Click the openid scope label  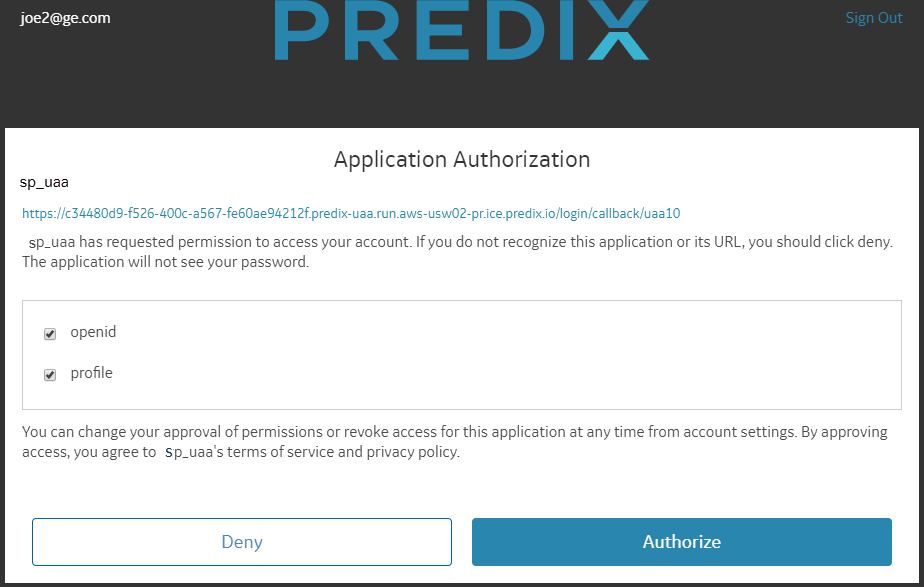[x=93, y=332]
